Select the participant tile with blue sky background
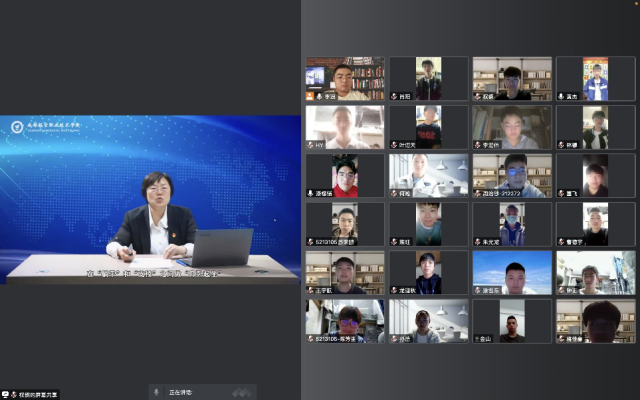 point(512,272)
